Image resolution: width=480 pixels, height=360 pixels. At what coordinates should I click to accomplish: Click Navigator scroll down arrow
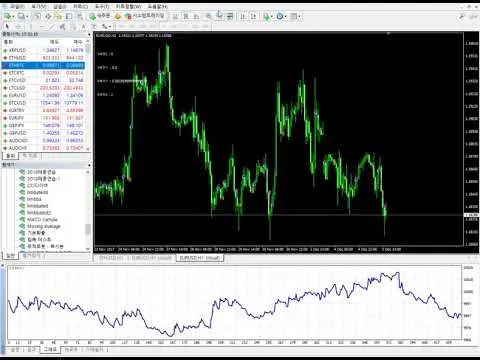point(88,249)
